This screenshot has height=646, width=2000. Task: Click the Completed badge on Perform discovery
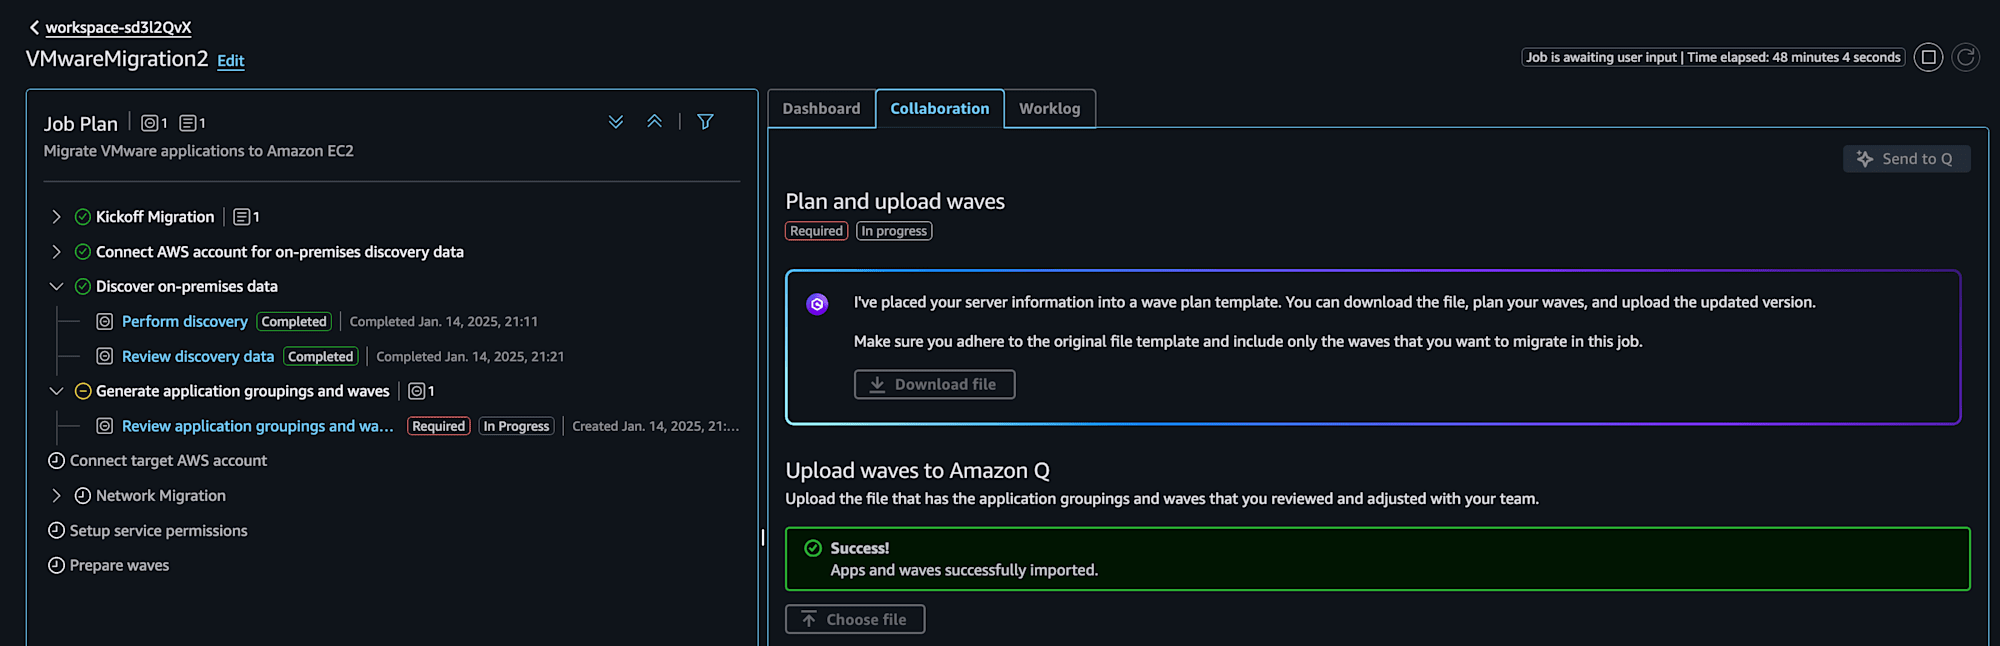point(294,322)
